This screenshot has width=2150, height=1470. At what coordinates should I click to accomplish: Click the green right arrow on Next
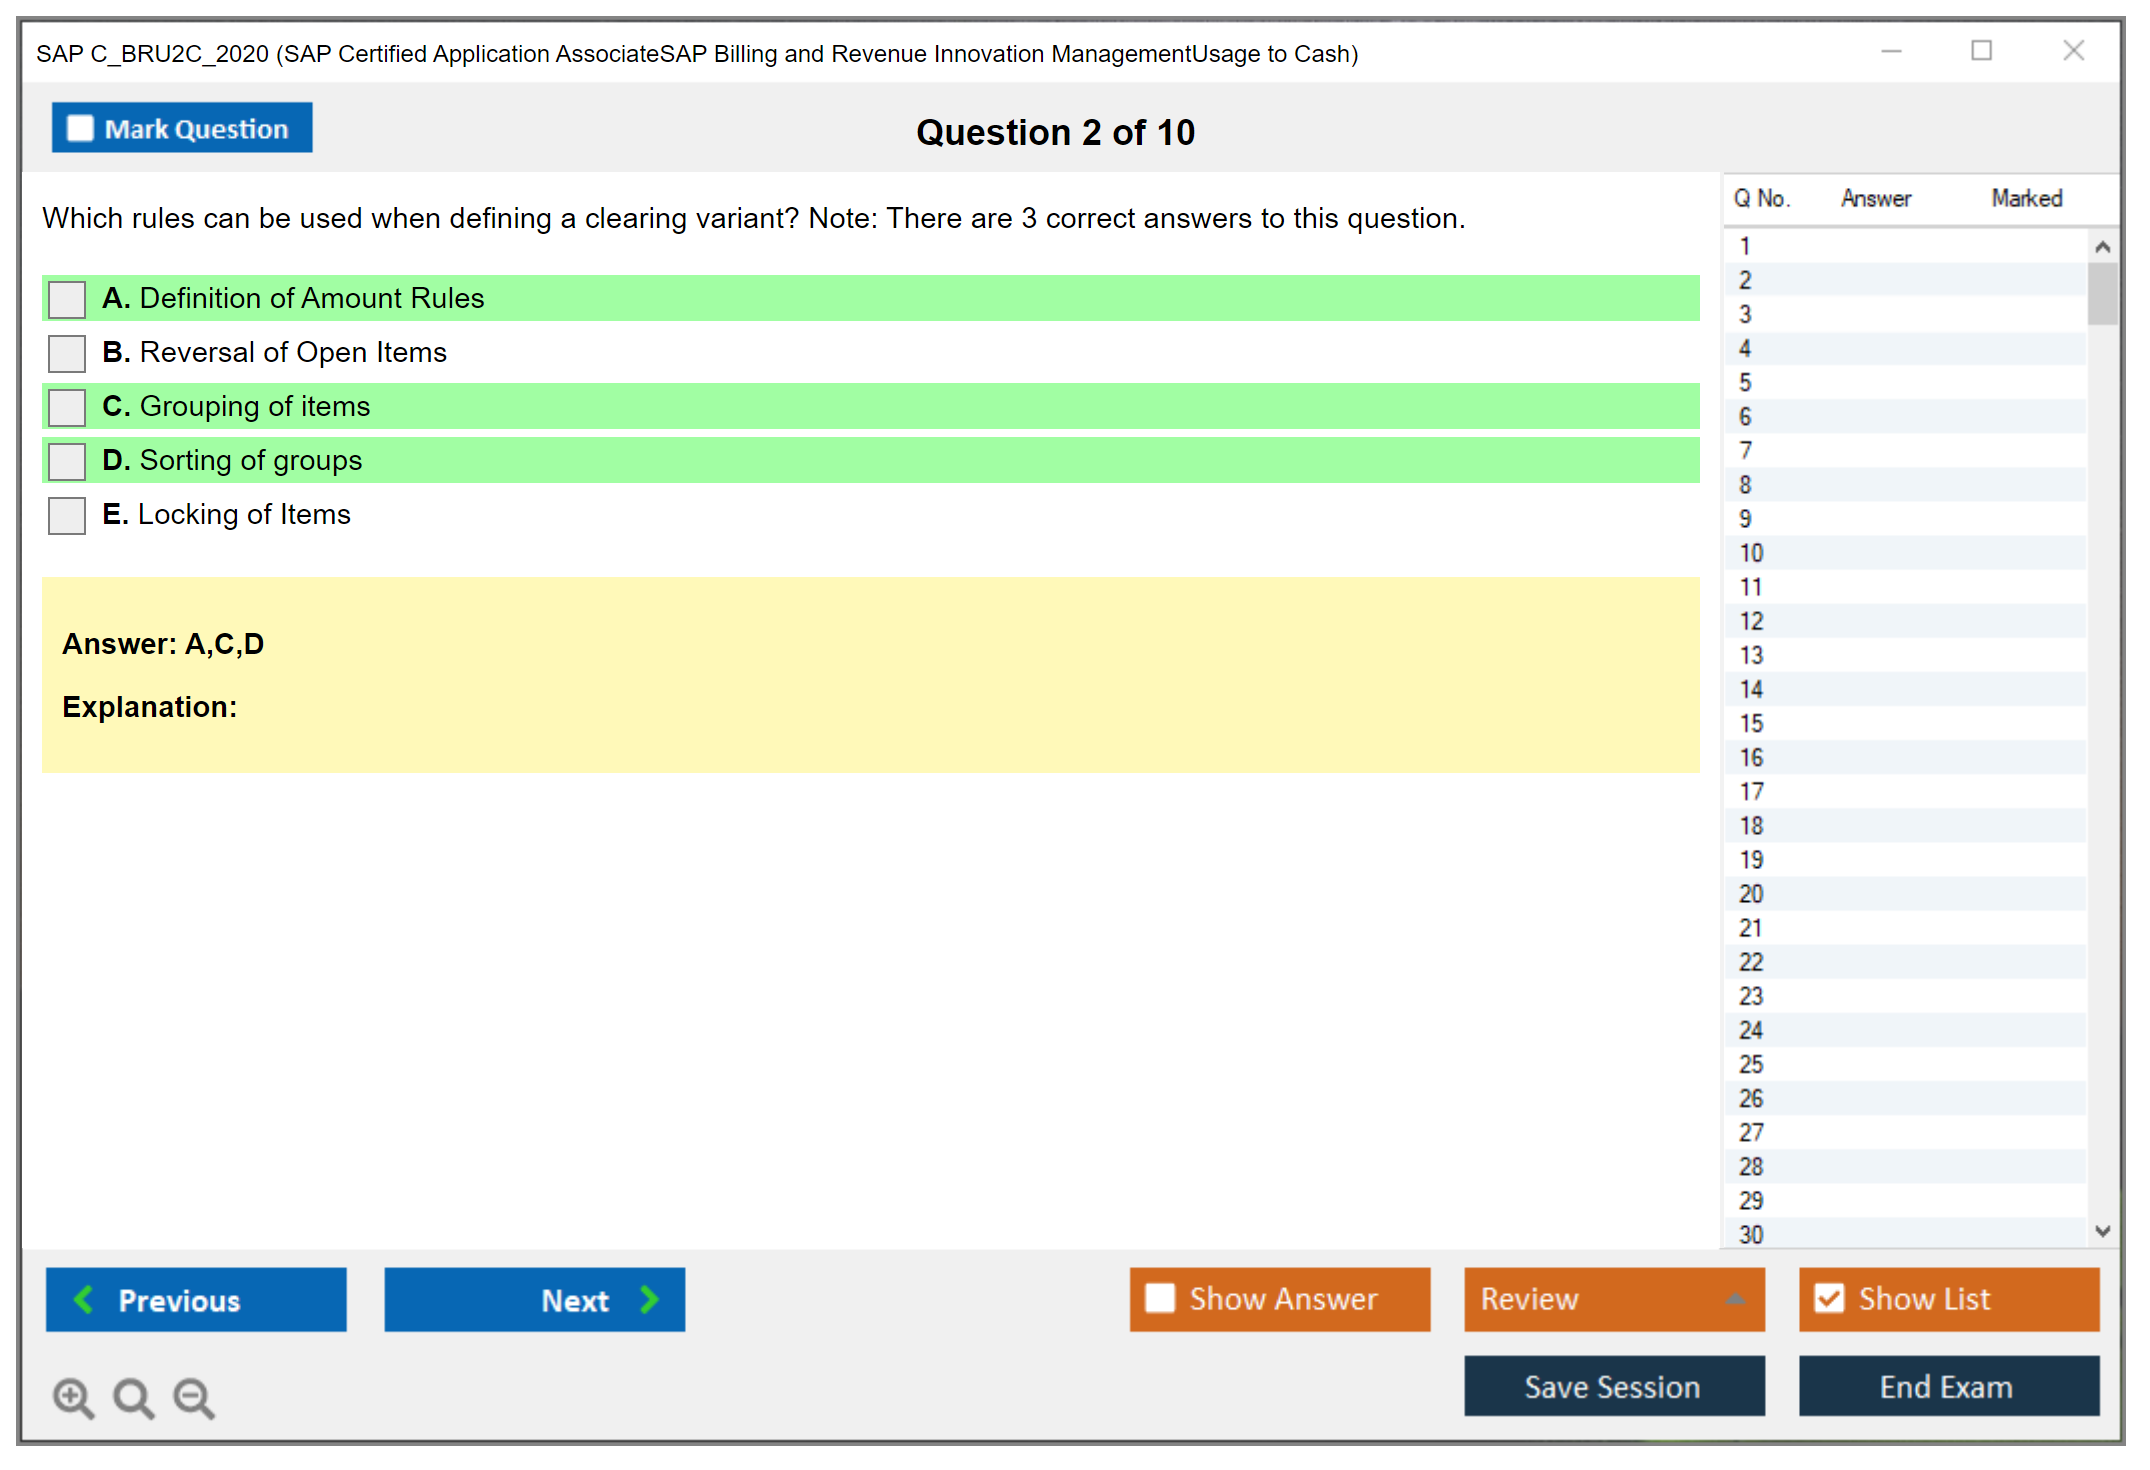[649, 1299]
